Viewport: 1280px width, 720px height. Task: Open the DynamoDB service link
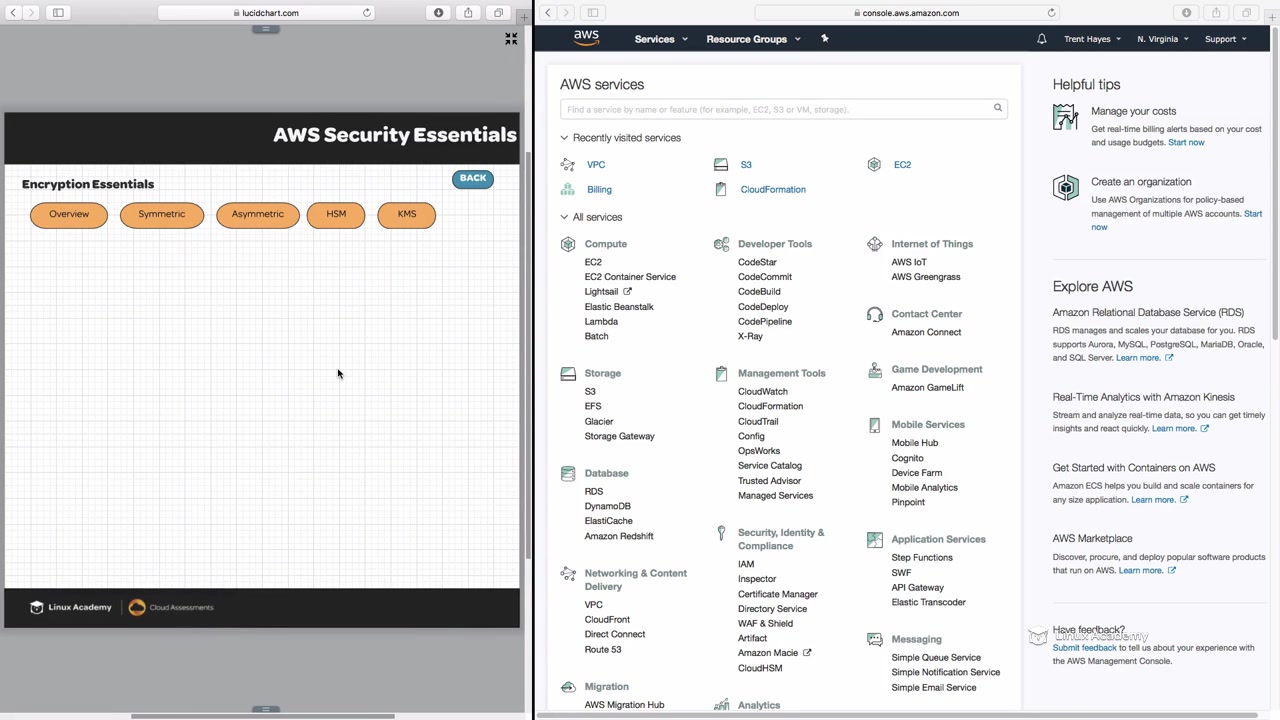coord(608,506)
